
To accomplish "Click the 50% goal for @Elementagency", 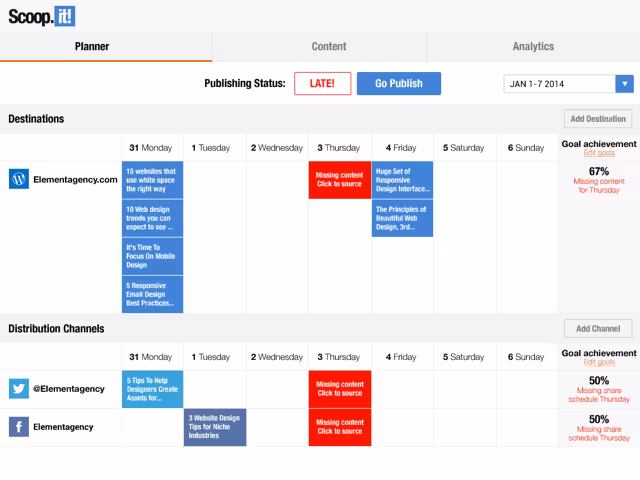I will [x=599, y=380].
